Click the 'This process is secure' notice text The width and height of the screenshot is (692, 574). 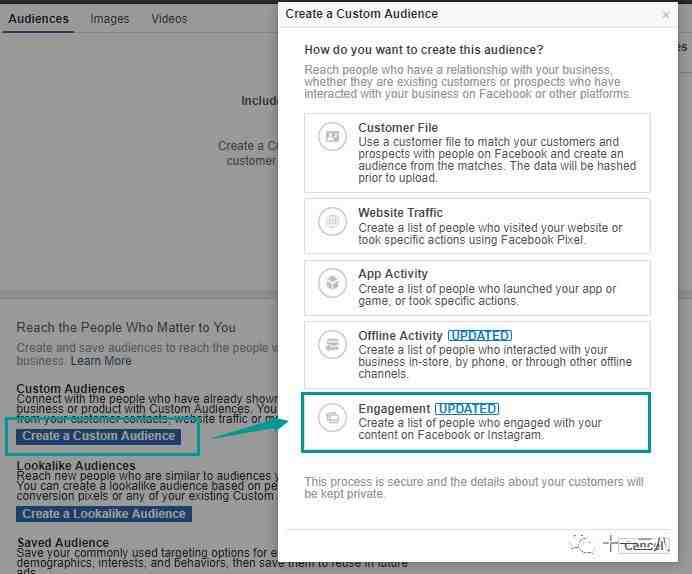474,488
